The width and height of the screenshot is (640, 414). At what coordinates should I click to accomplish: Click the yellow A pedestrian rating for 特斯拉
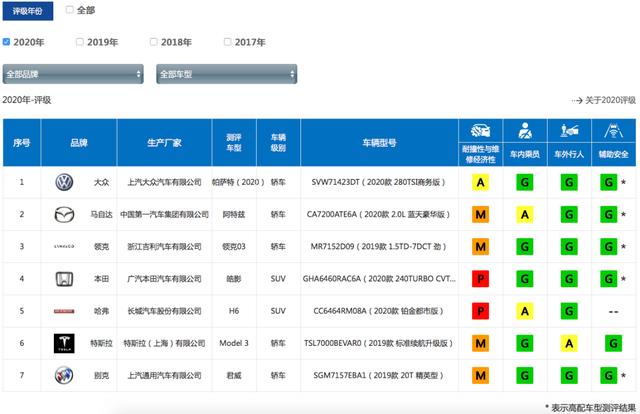coord(569,343)
